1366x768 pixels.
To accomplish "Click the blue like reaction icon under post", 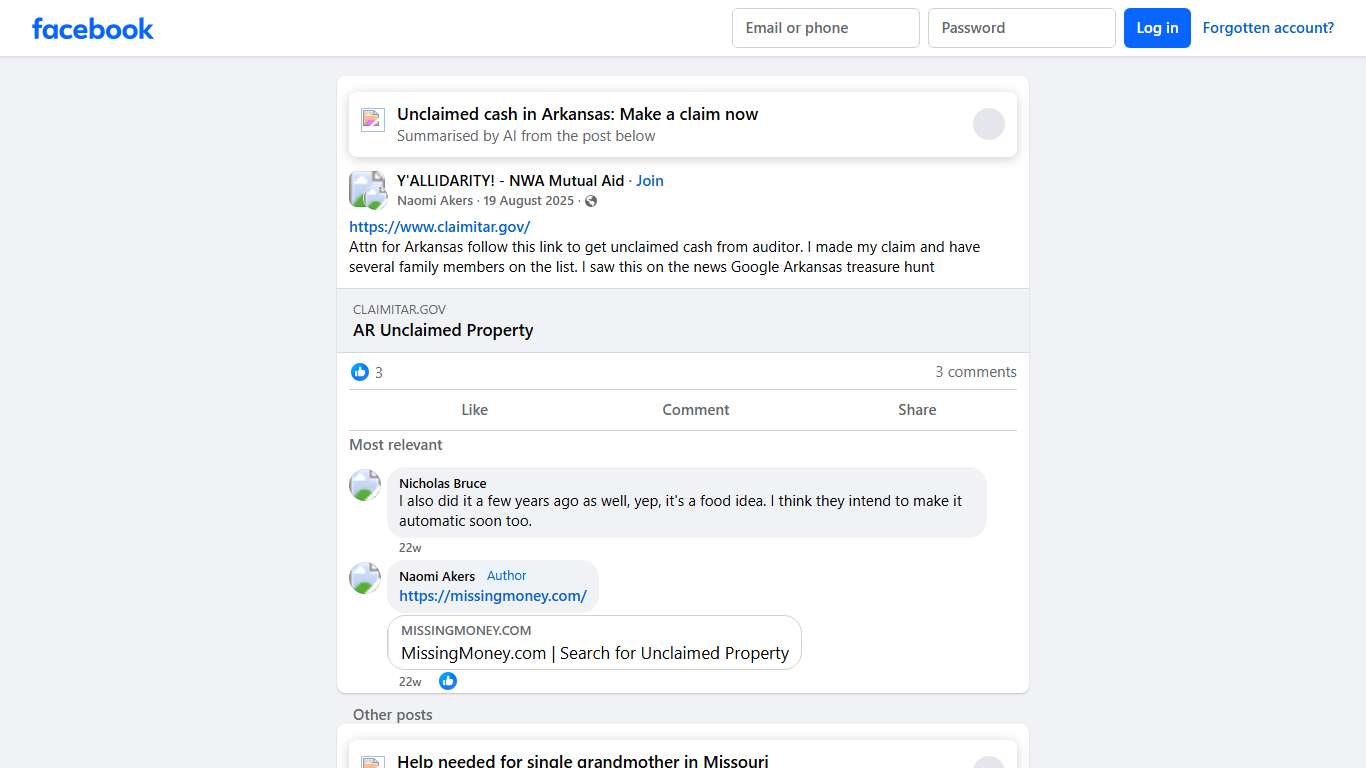I will [360, 372].
